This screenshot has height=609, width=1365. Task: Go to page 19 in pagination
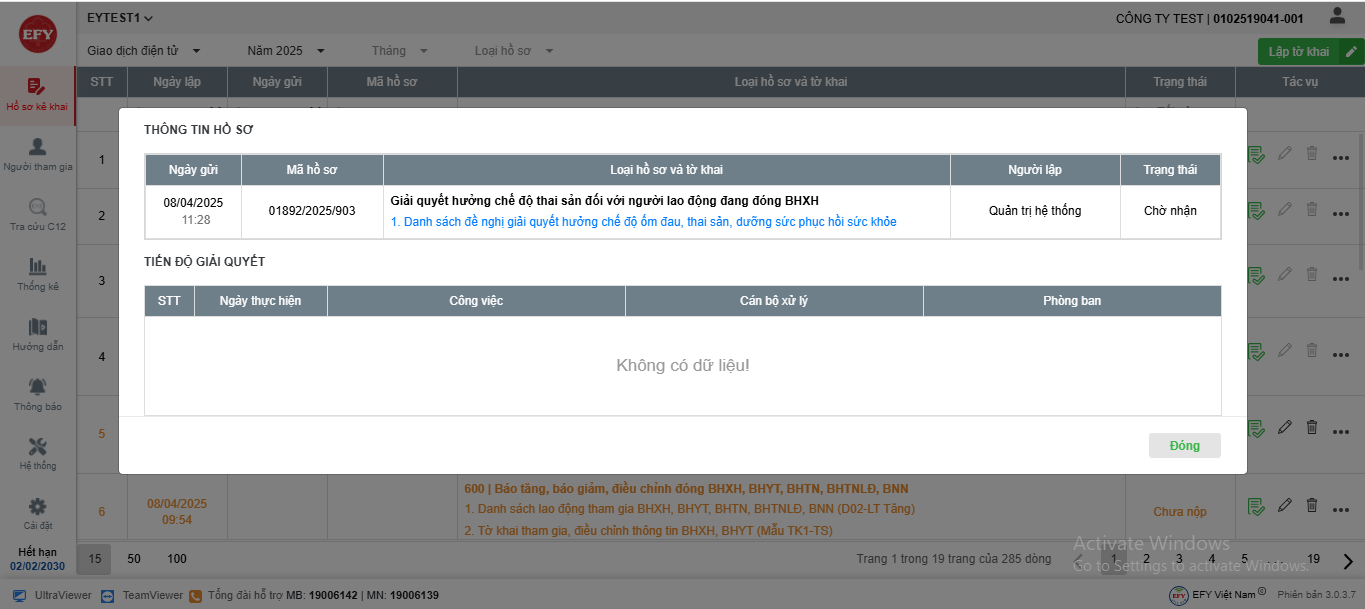pos(1313,559)
